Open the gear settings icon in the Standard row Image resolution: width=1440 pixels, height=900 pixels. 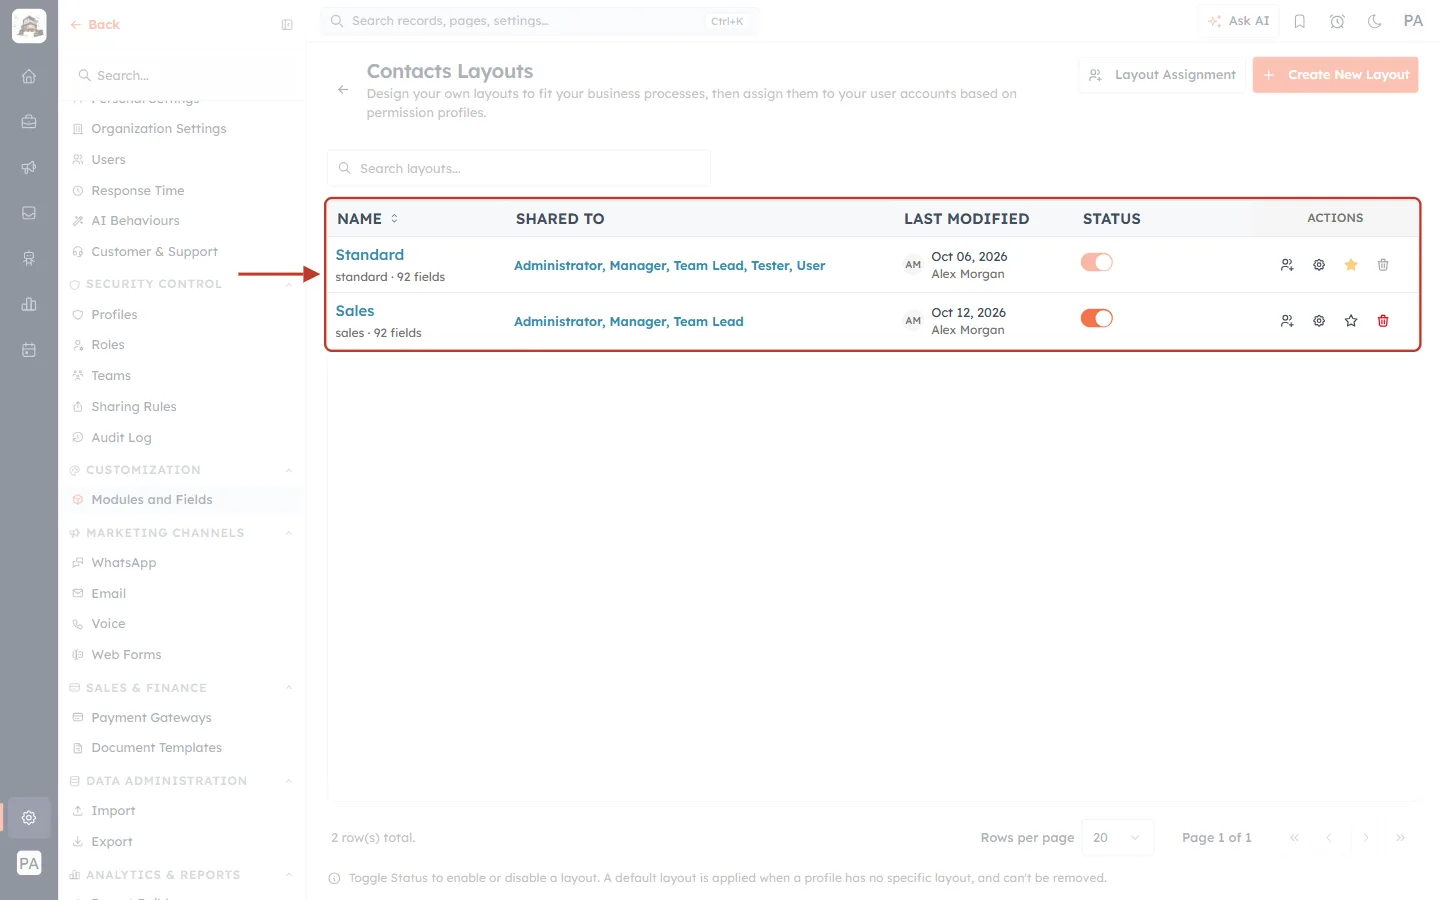(x=1319, y=265)
